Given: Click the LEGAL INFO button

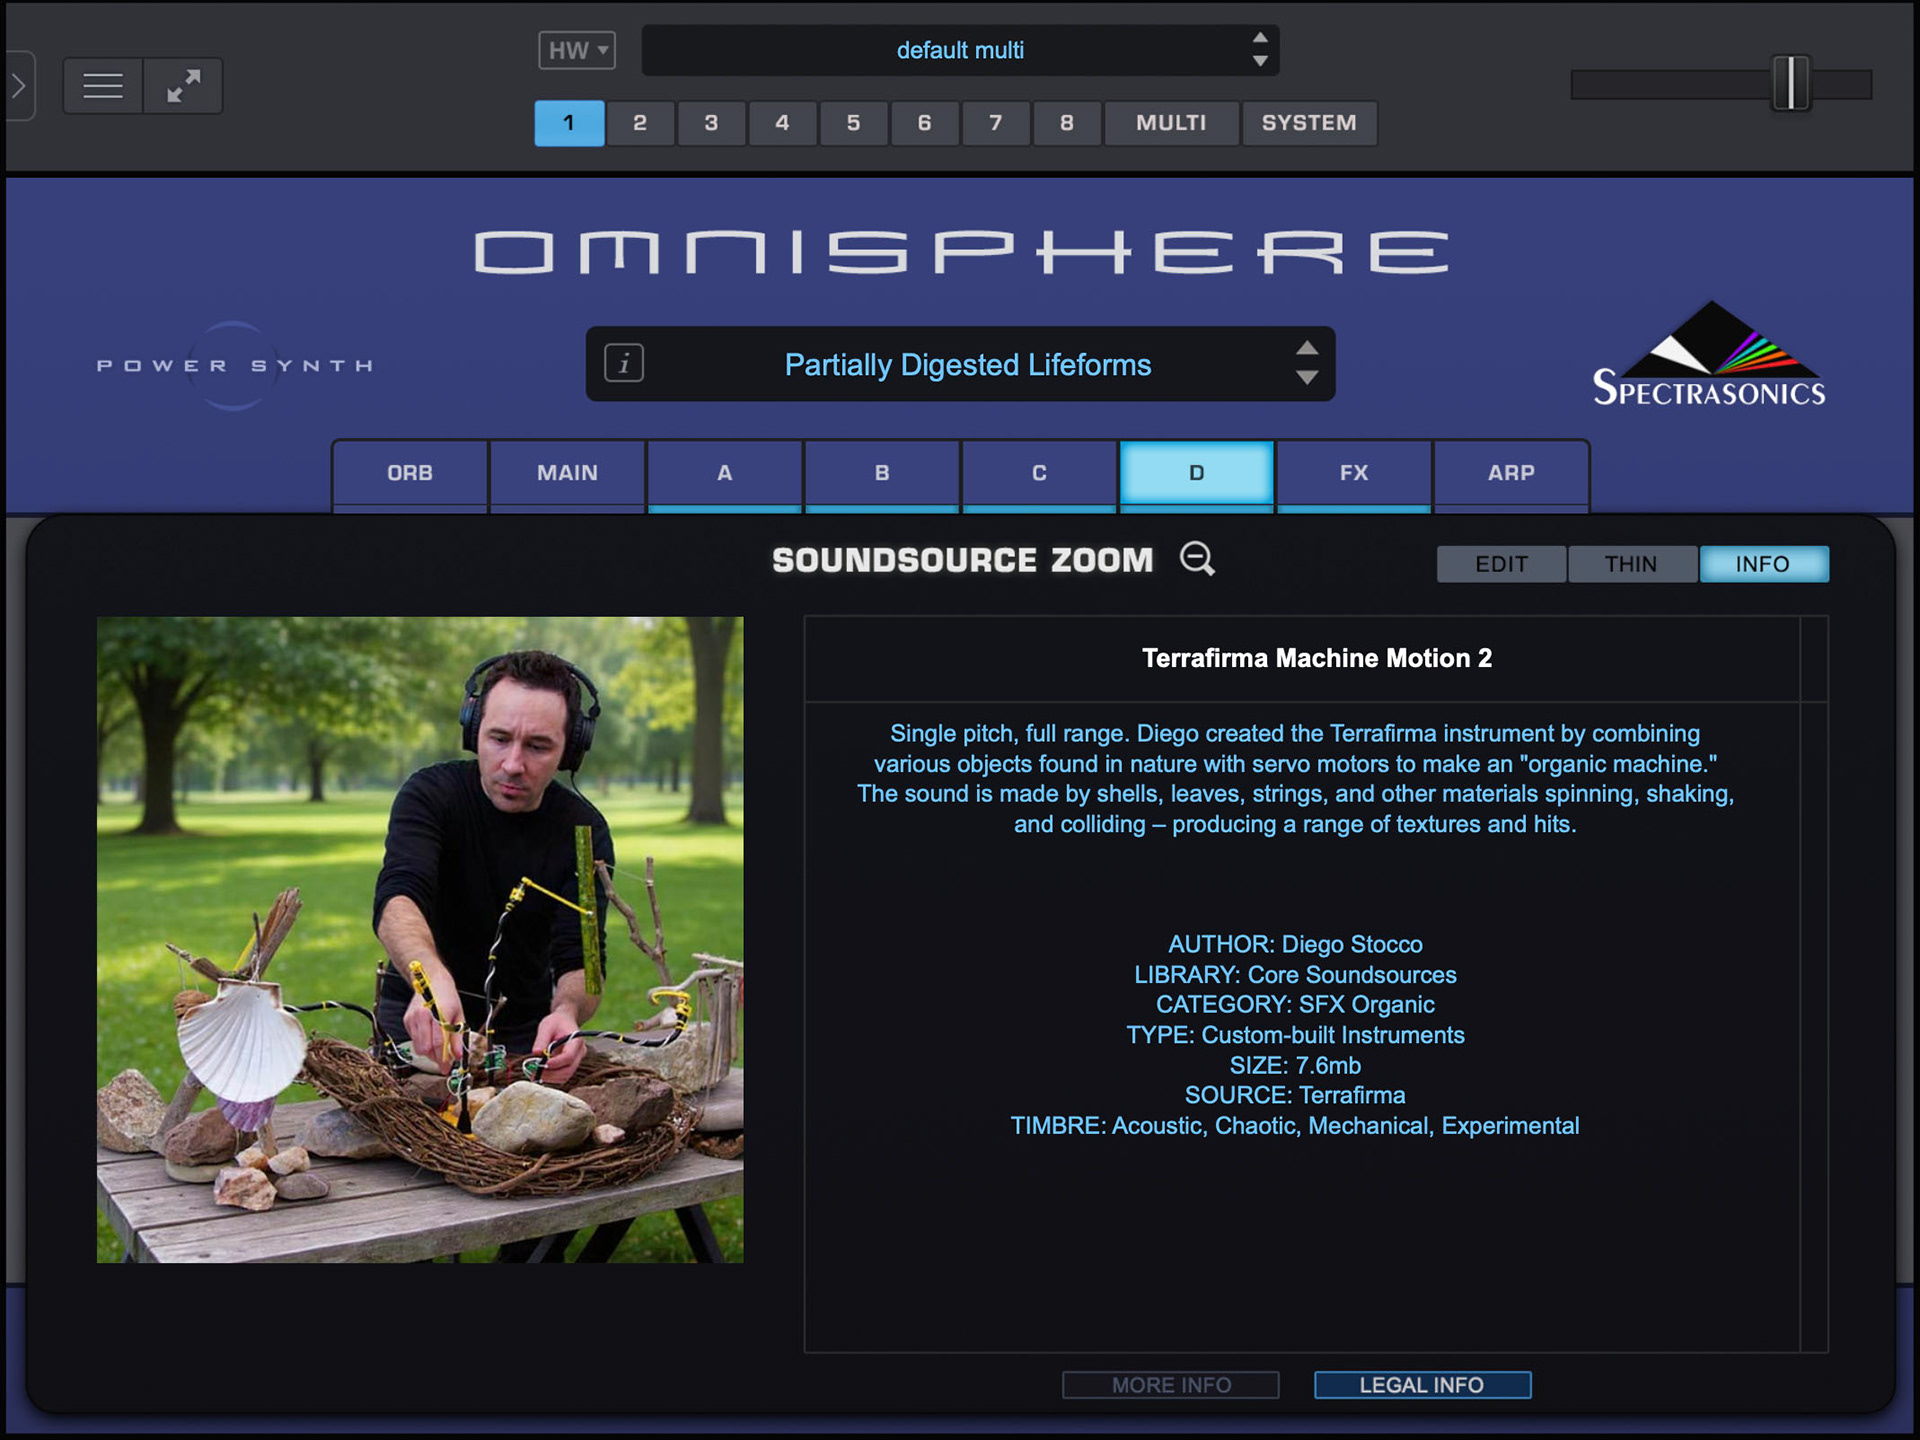Looking at the screenshot, I should point(1421,1385).
